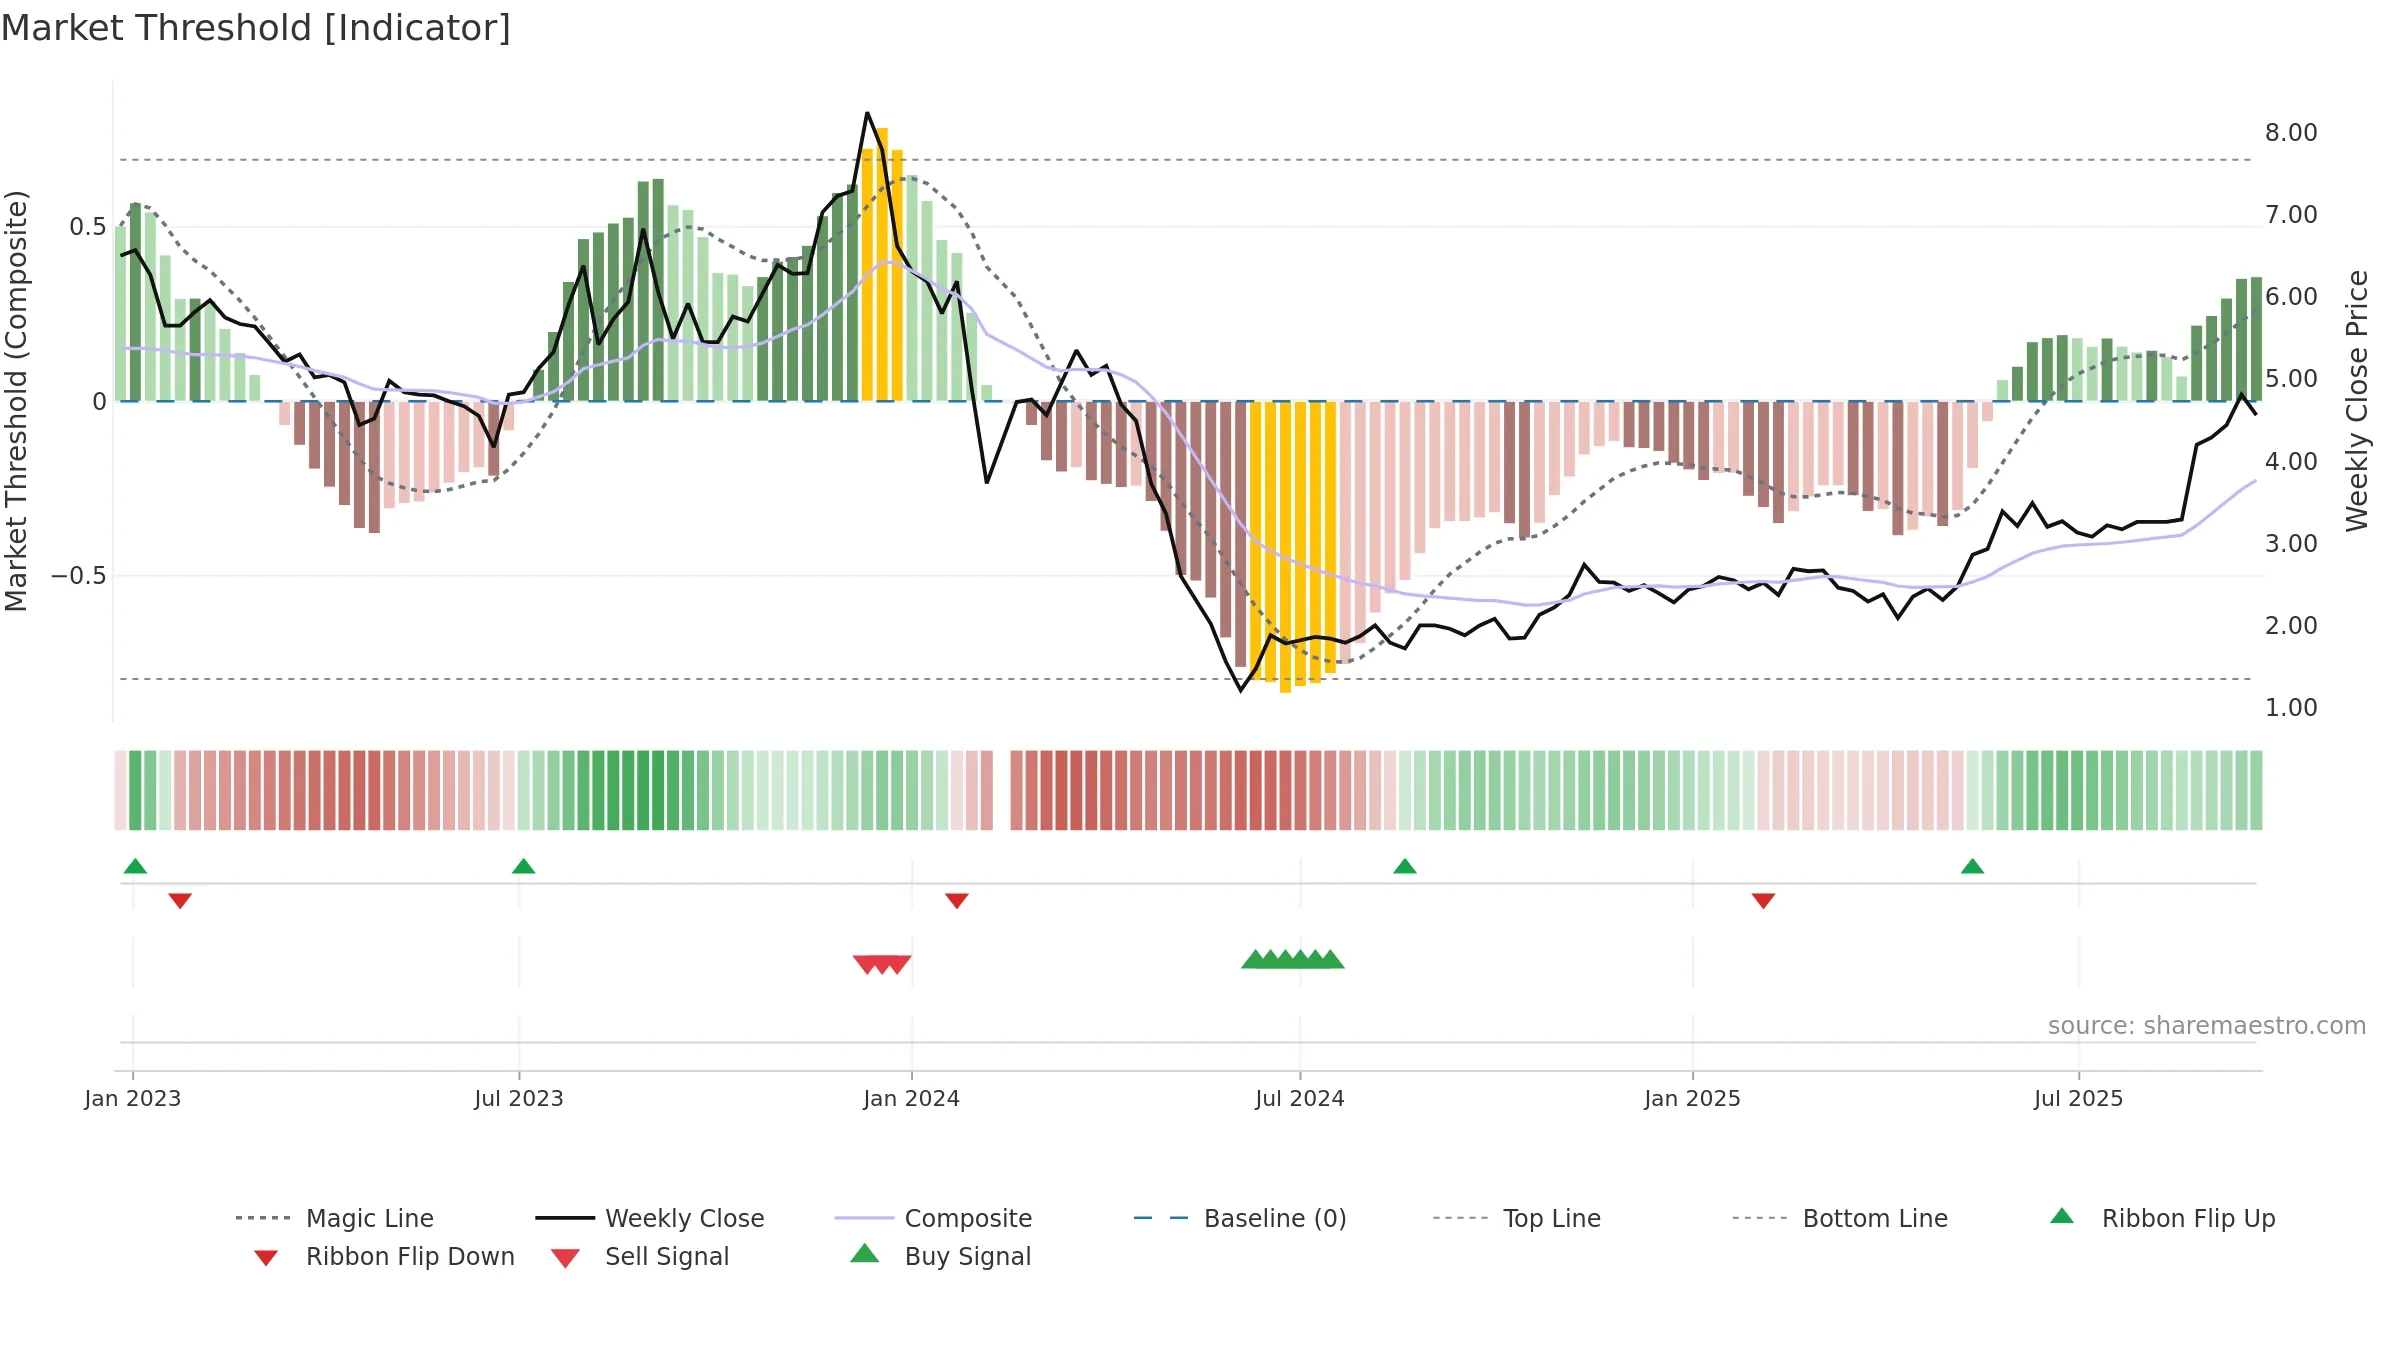
Task: Toggle the Ribbon Flip Up legend entry
Action: coord(2162,1218)
